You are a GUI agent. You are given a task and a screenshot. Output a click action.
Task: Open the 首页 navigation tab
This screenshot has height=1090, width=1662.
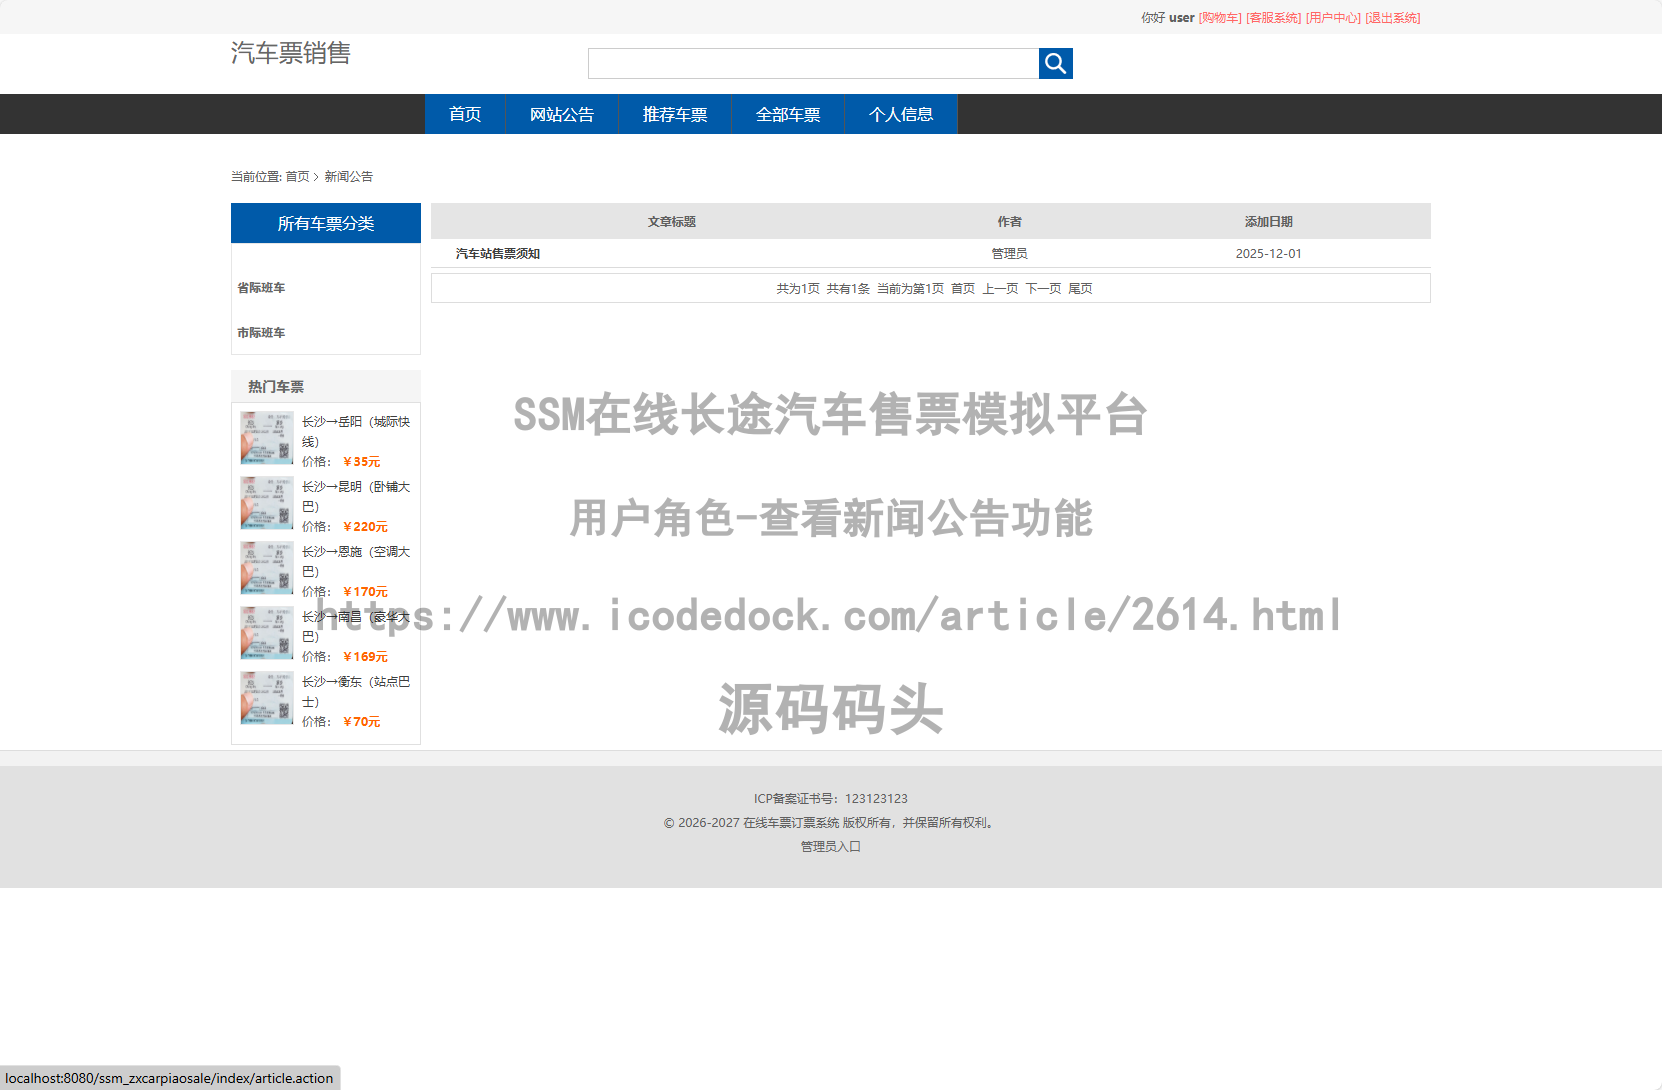coord(465,115)
